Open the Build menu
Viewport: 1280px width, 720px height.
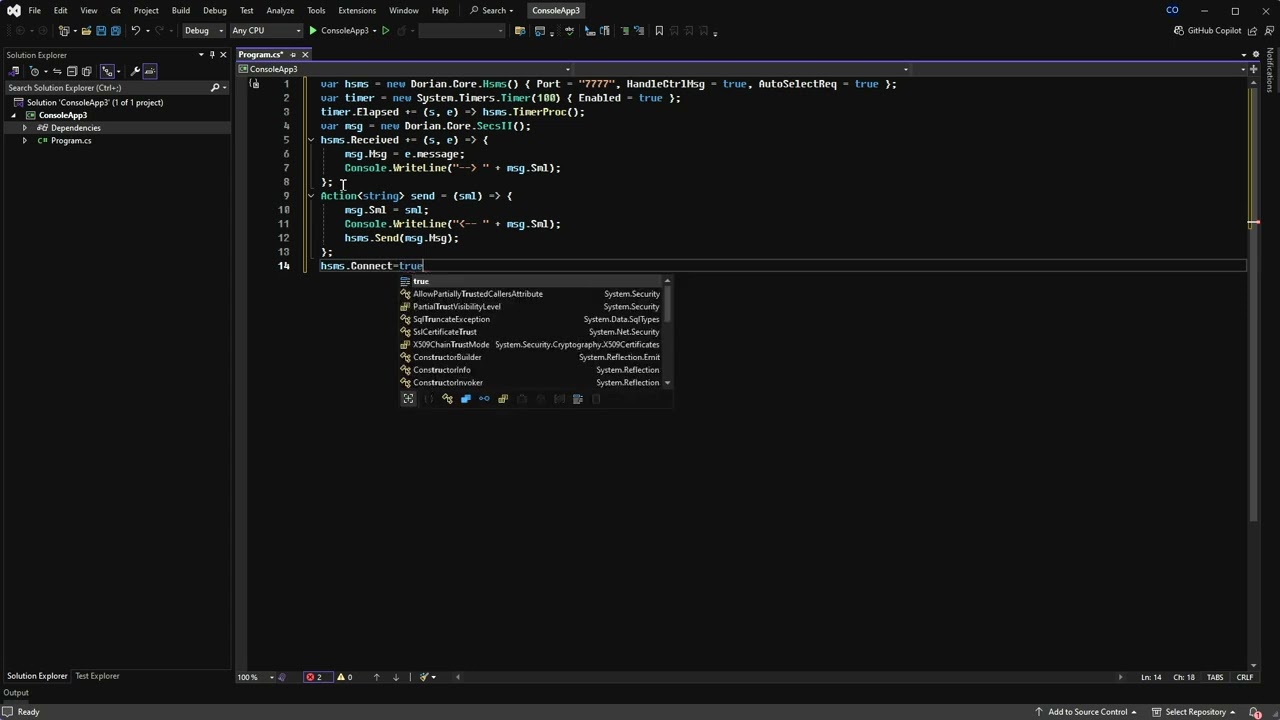[181, 10]
